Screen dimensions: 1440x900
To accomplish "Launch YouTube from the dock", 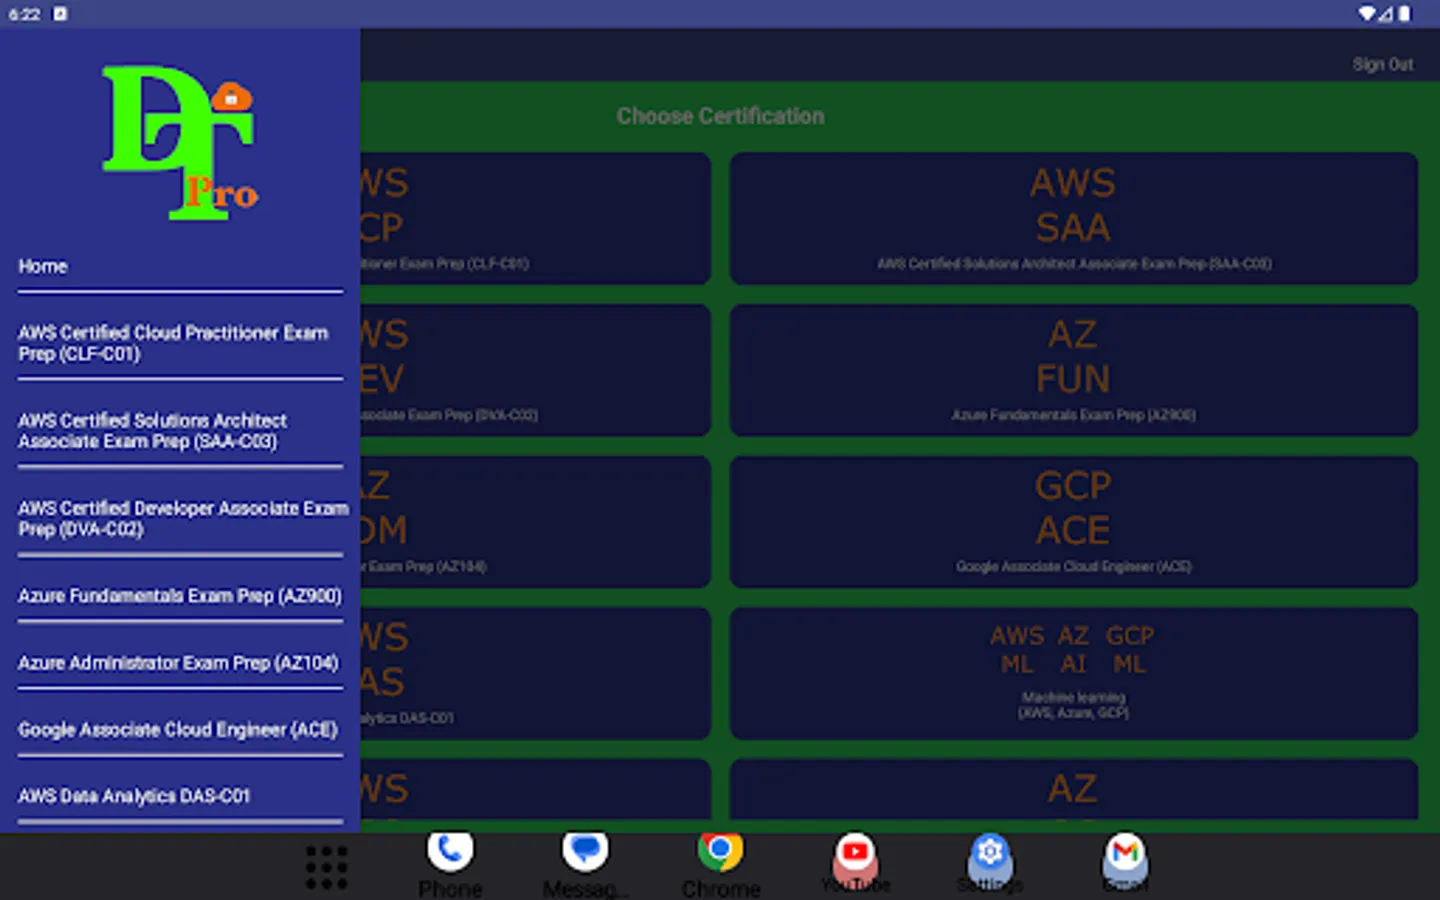I will click(855, 864).
